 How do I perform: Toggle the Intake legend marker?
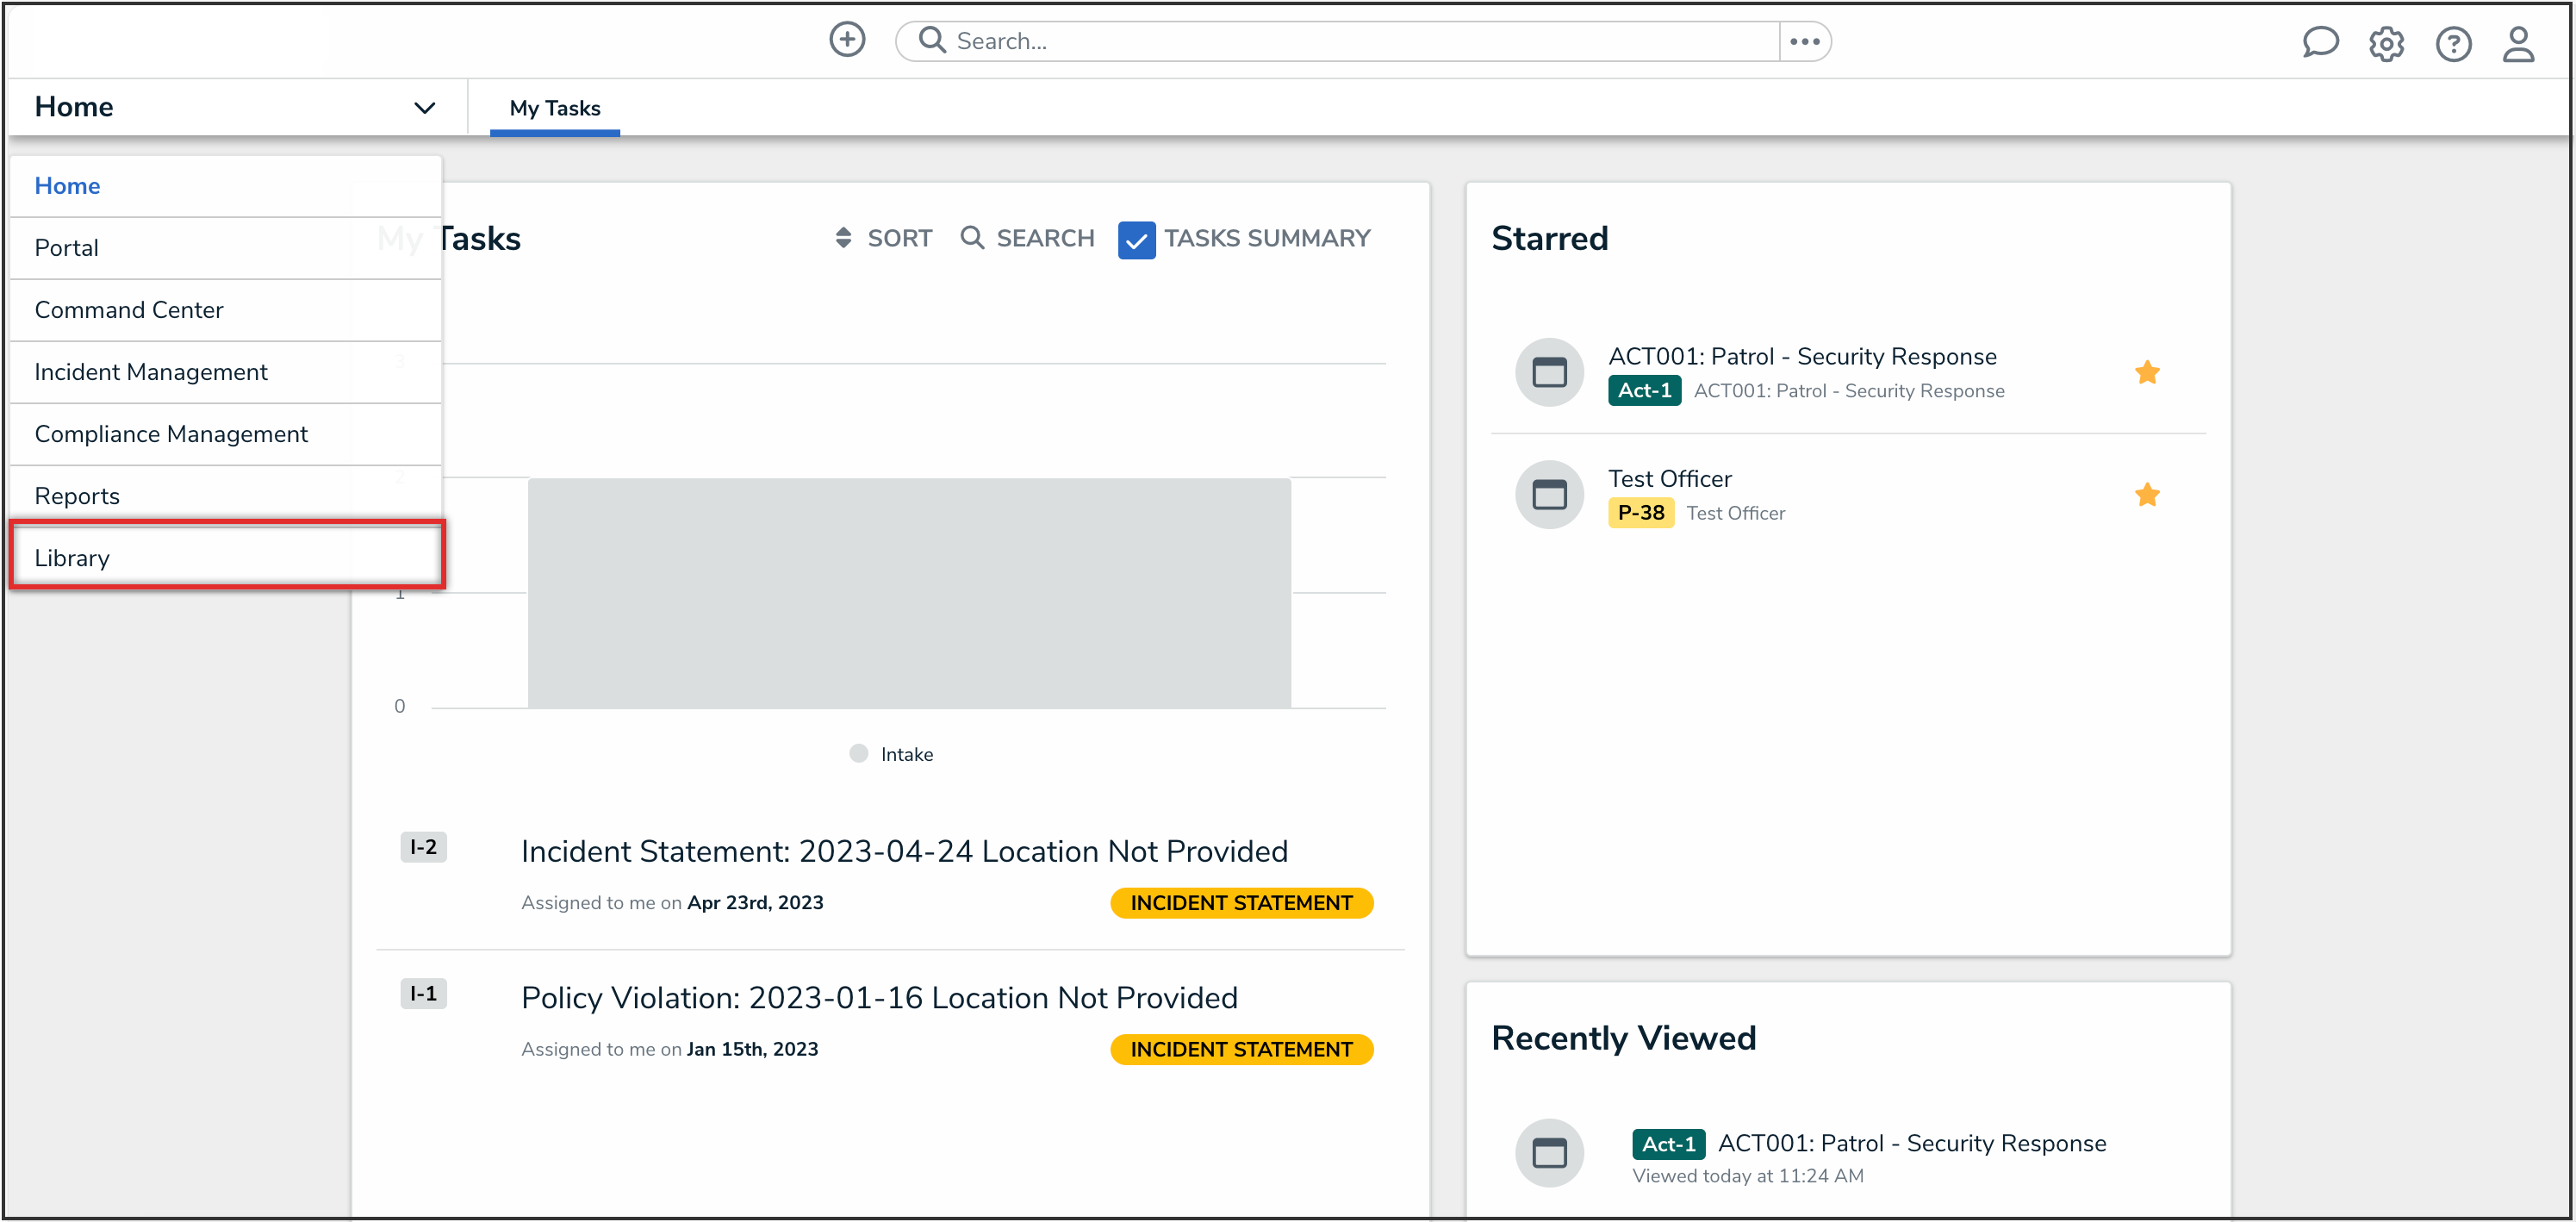coord(858,754)
